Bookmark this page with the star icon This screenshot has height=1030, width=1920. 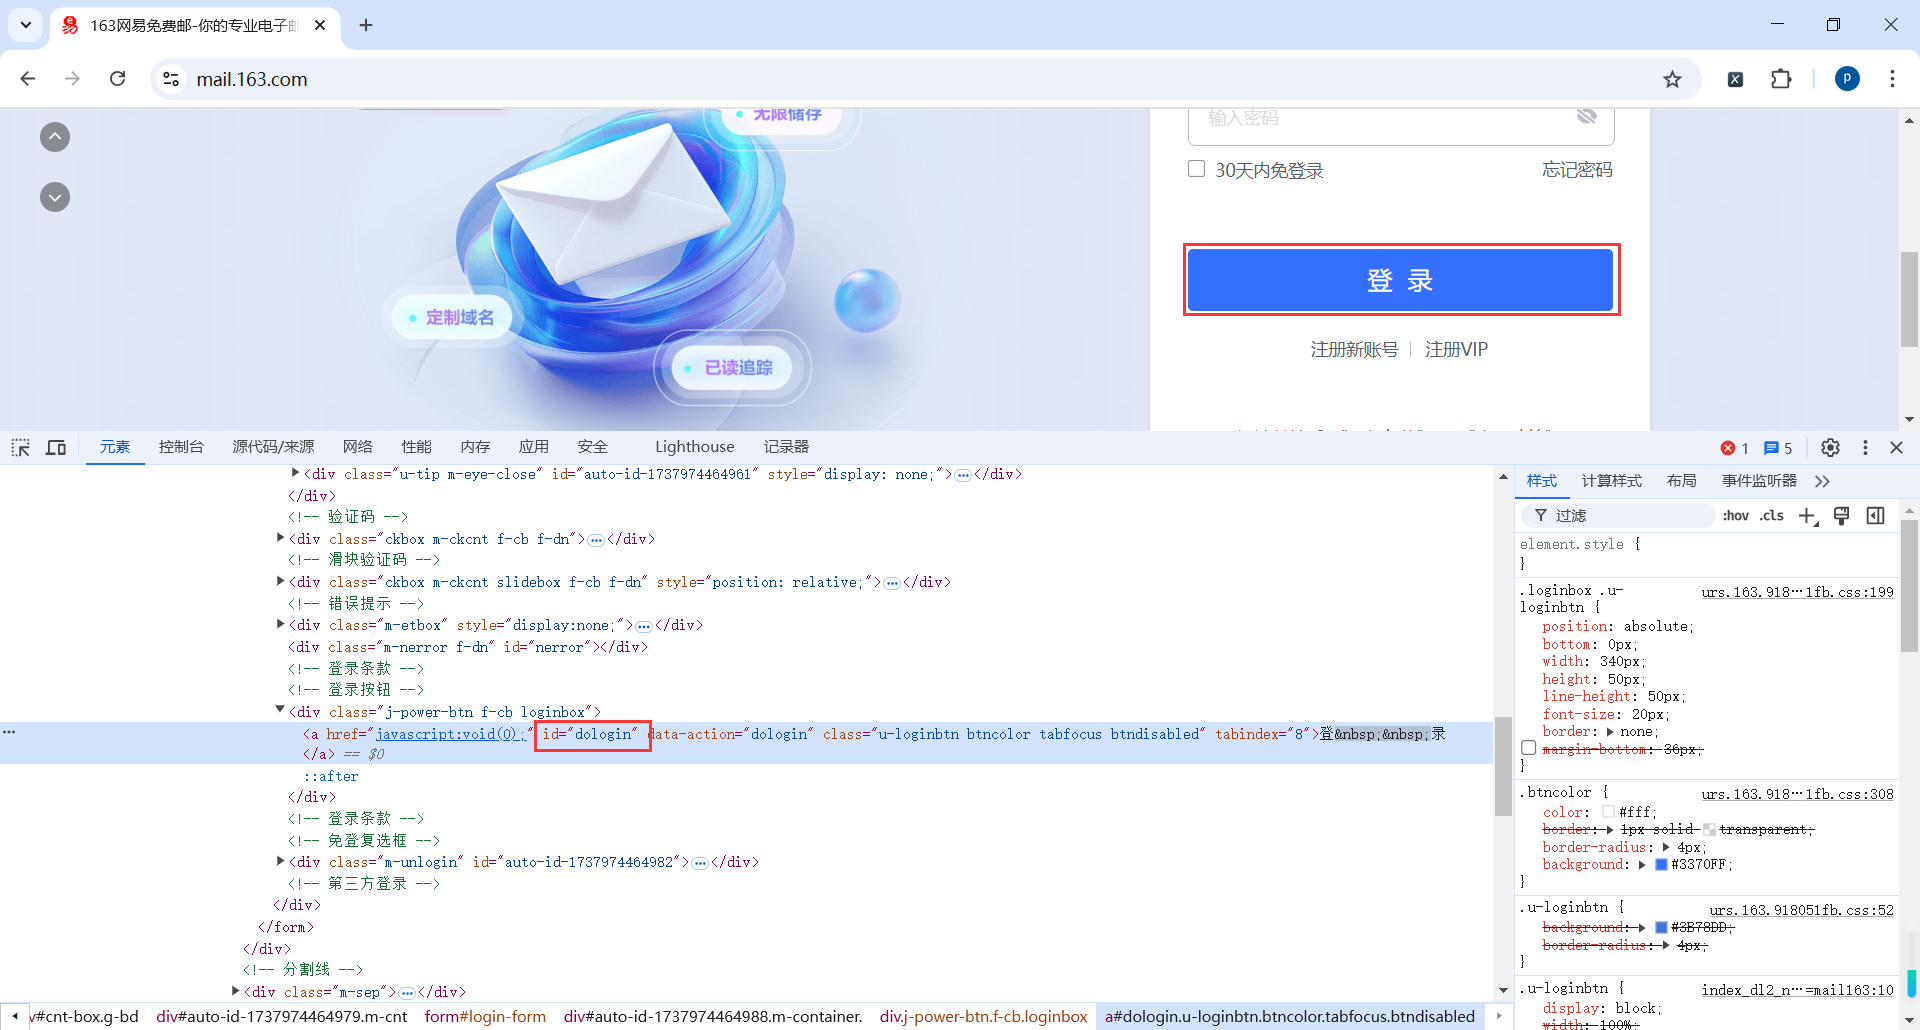pyautogui.click(x=1672, y=79)
